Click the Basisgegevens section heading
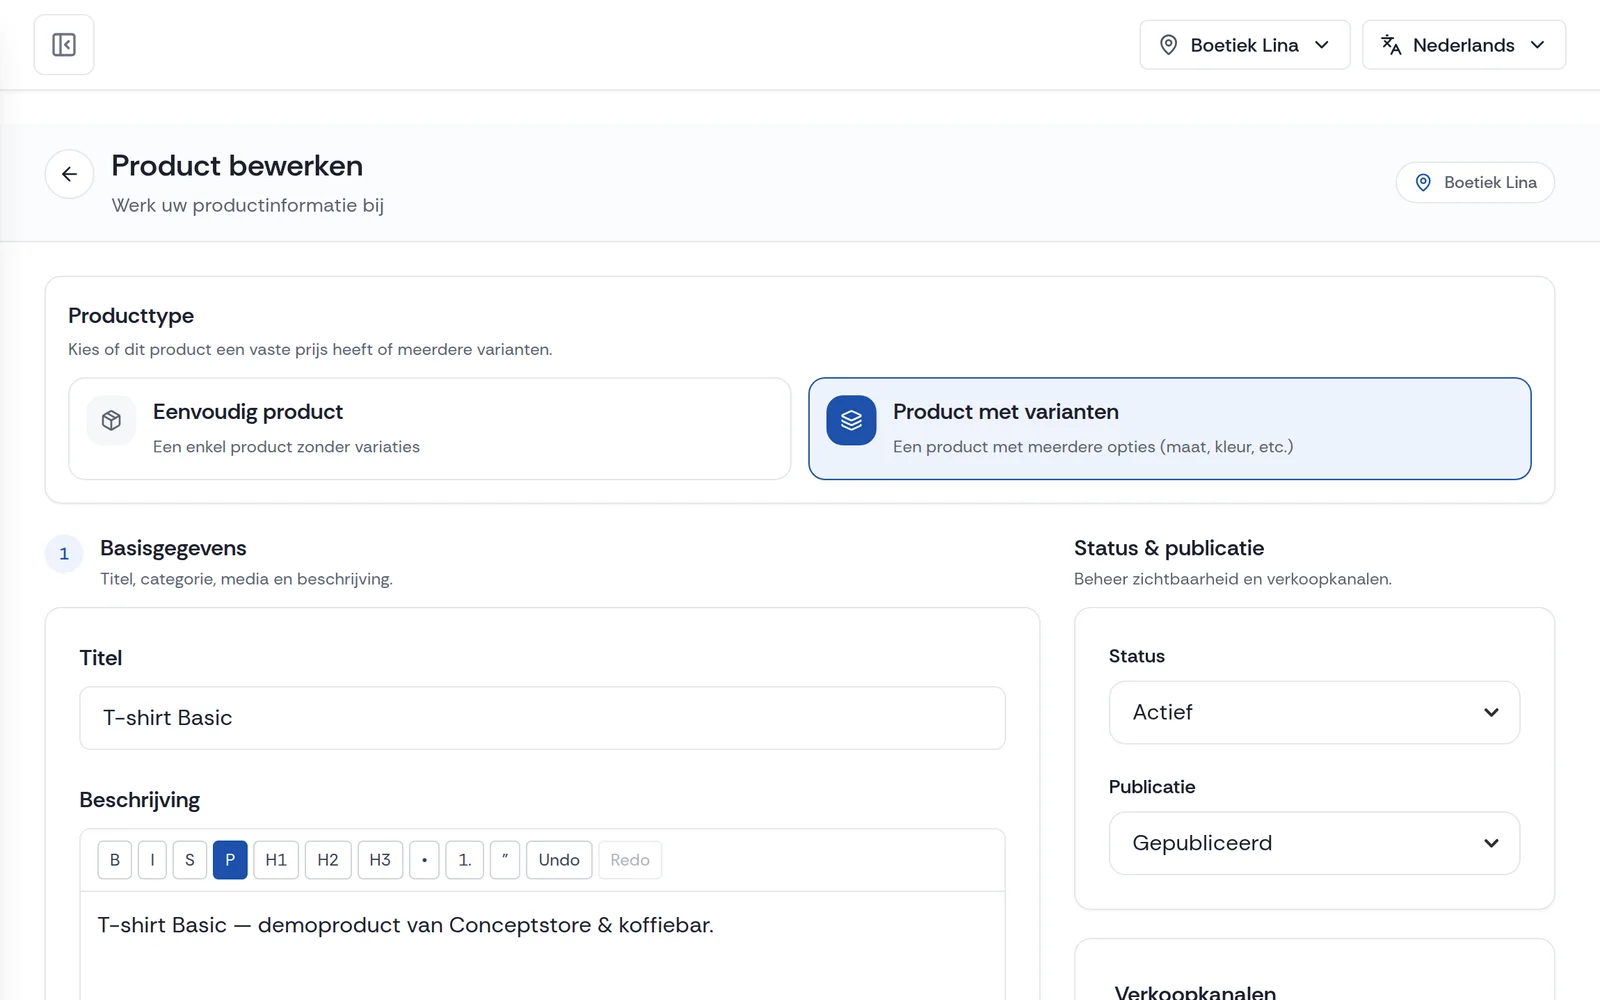The height and width of the screenshot is (1000, 1600). tap(173, 548)
